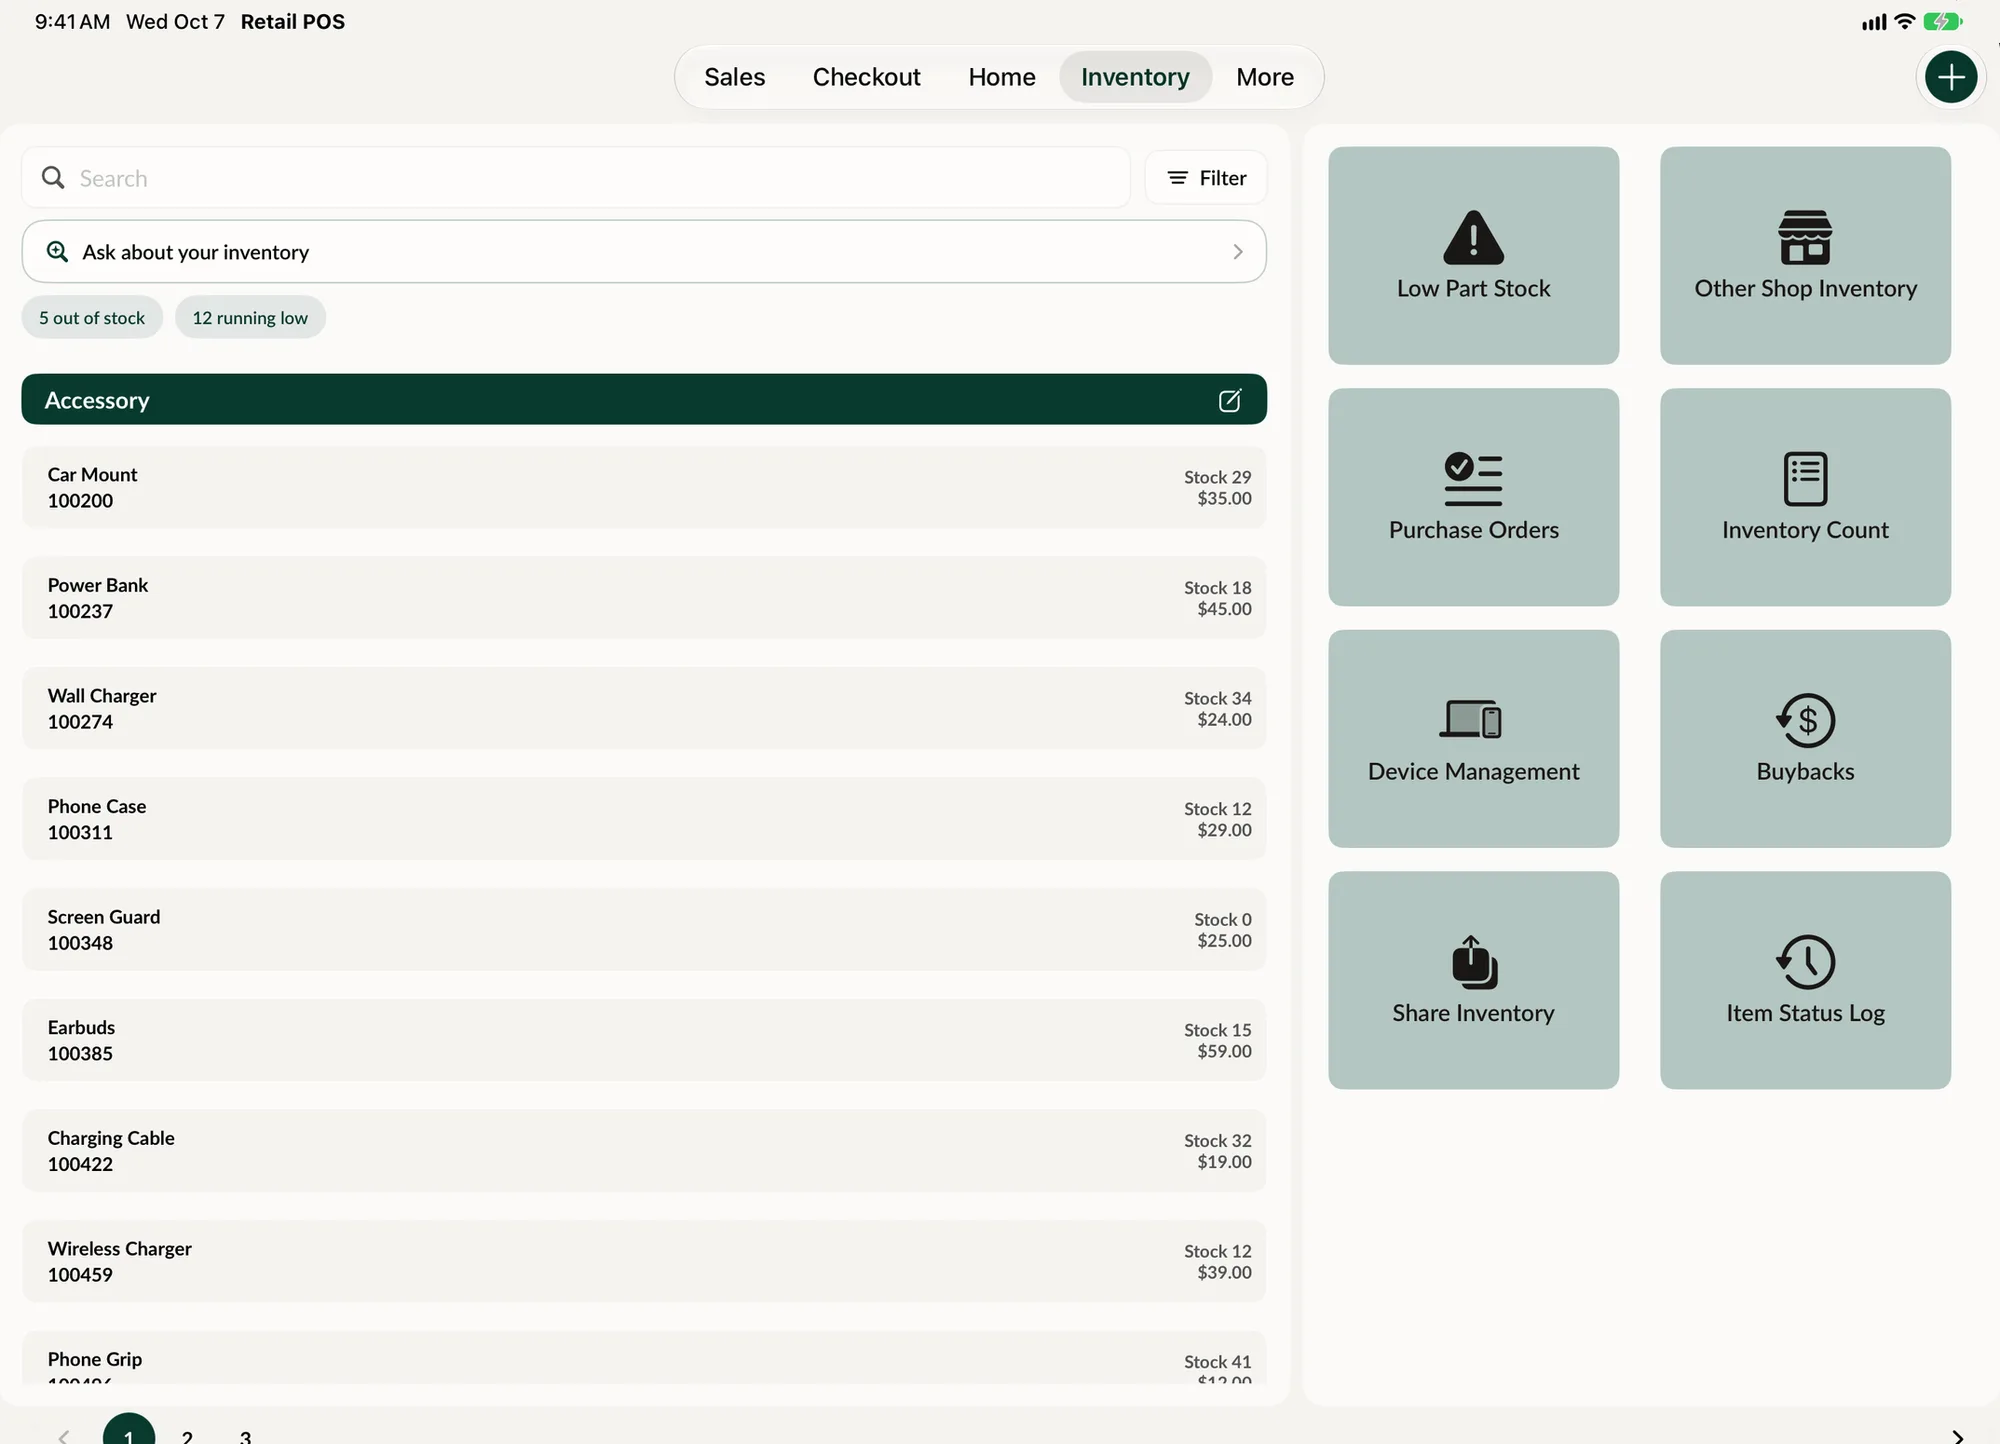Screen dimensions: 2000x1444
Task: Open the Device Management tile
Action: 1473,738
